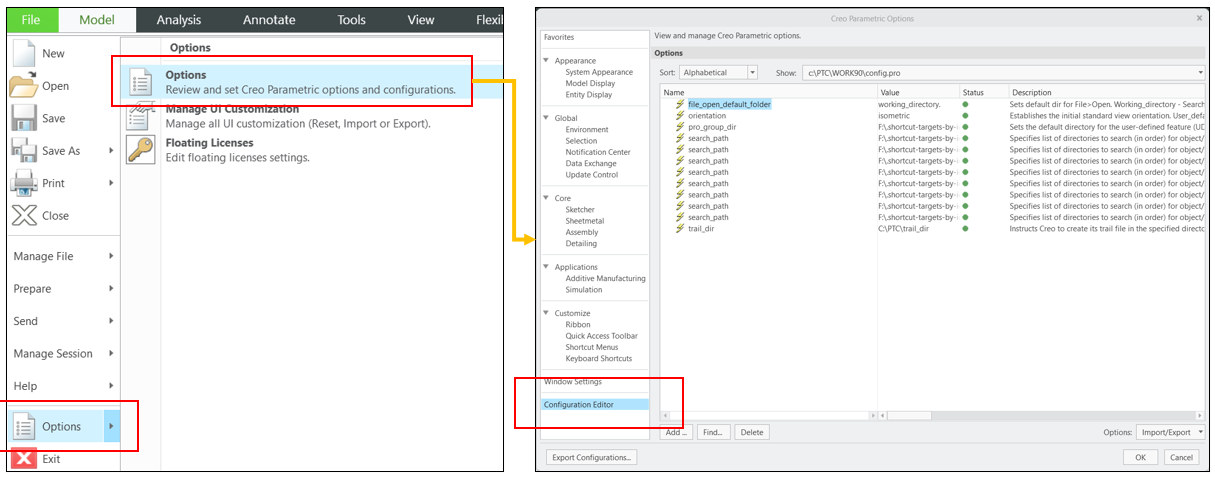Select Quick Access Toolbar under Customize
This screenshot has height=477, width=1215.
coord(601,336)
